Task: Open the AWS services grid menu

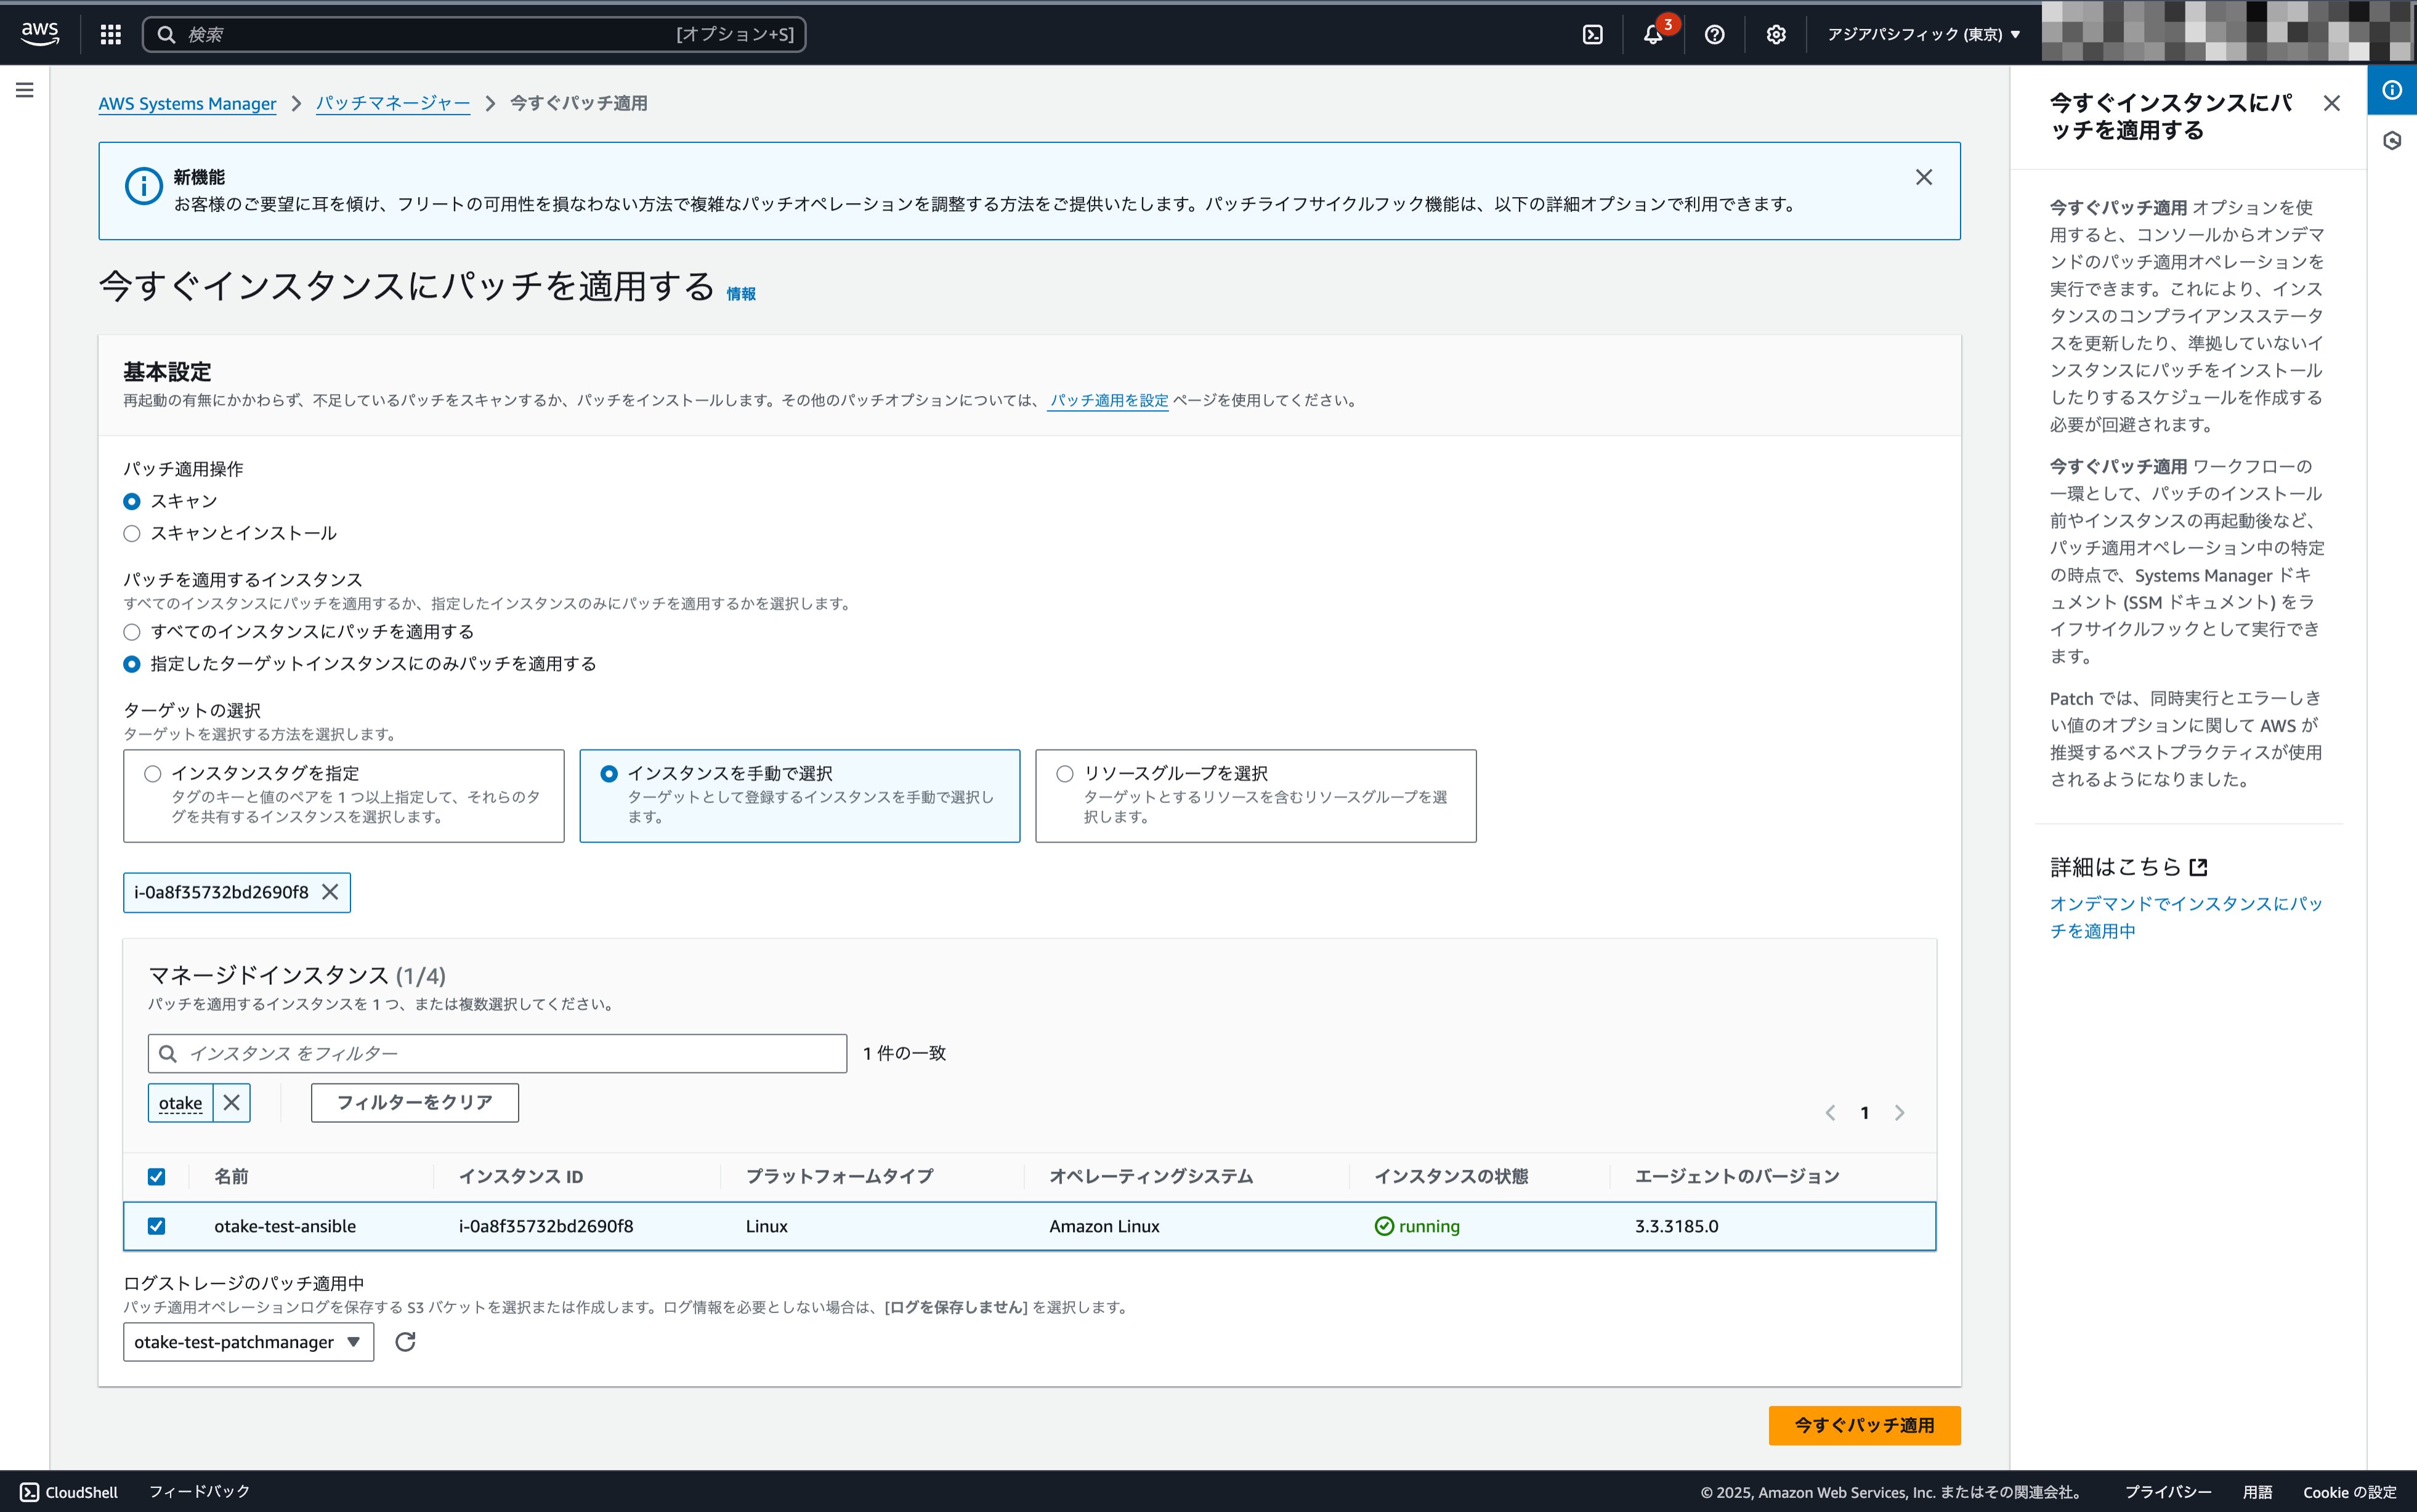Action: (111, 35)
